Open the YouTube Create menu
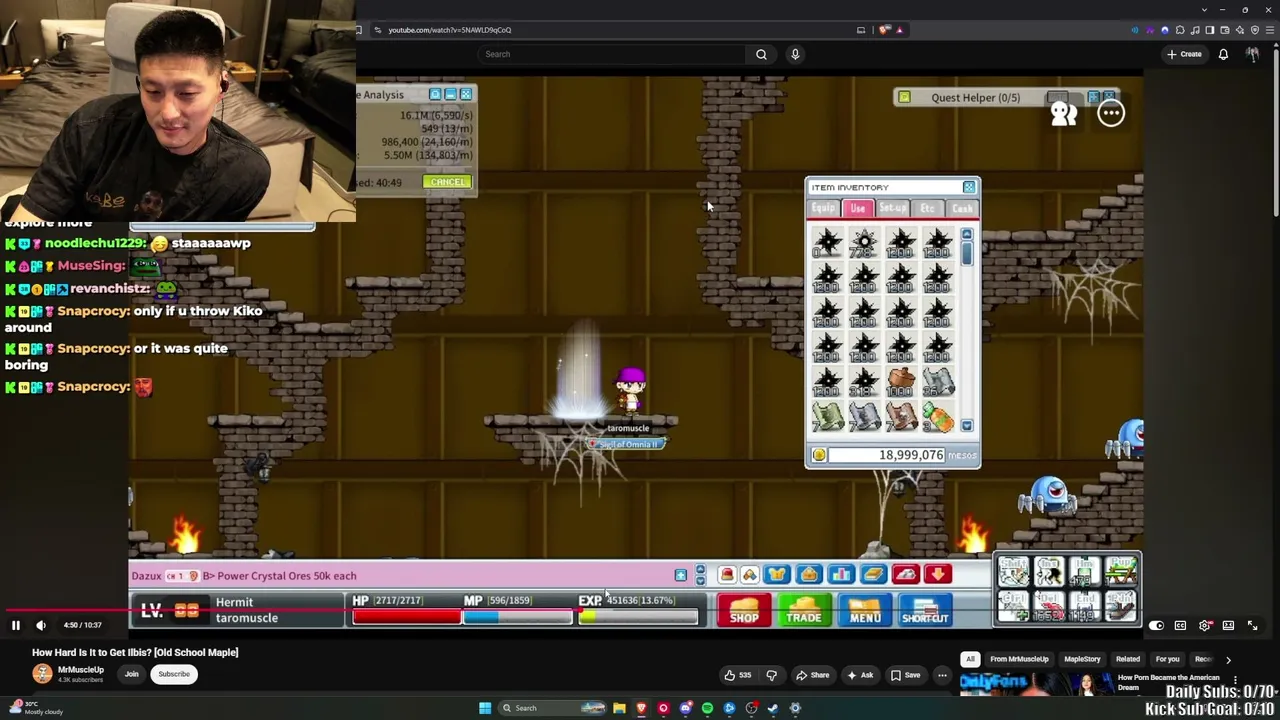 tap(1184, 54)
